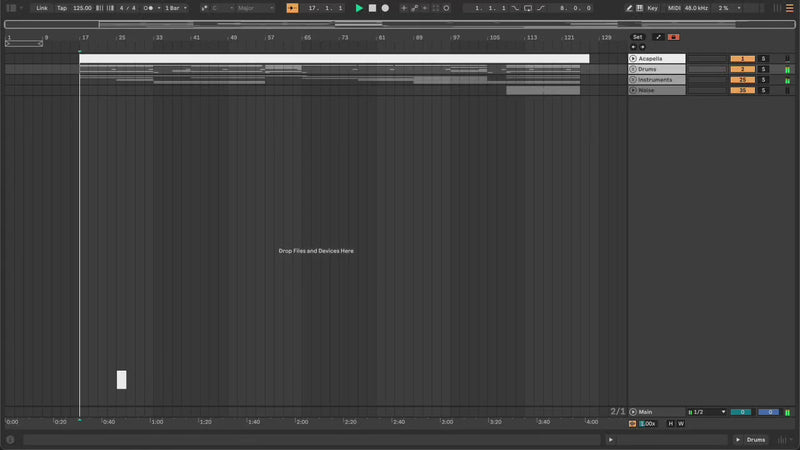This screenshot has height=450, width=800.
Task: Unfold the Noise track
Action: pos(633,90)
